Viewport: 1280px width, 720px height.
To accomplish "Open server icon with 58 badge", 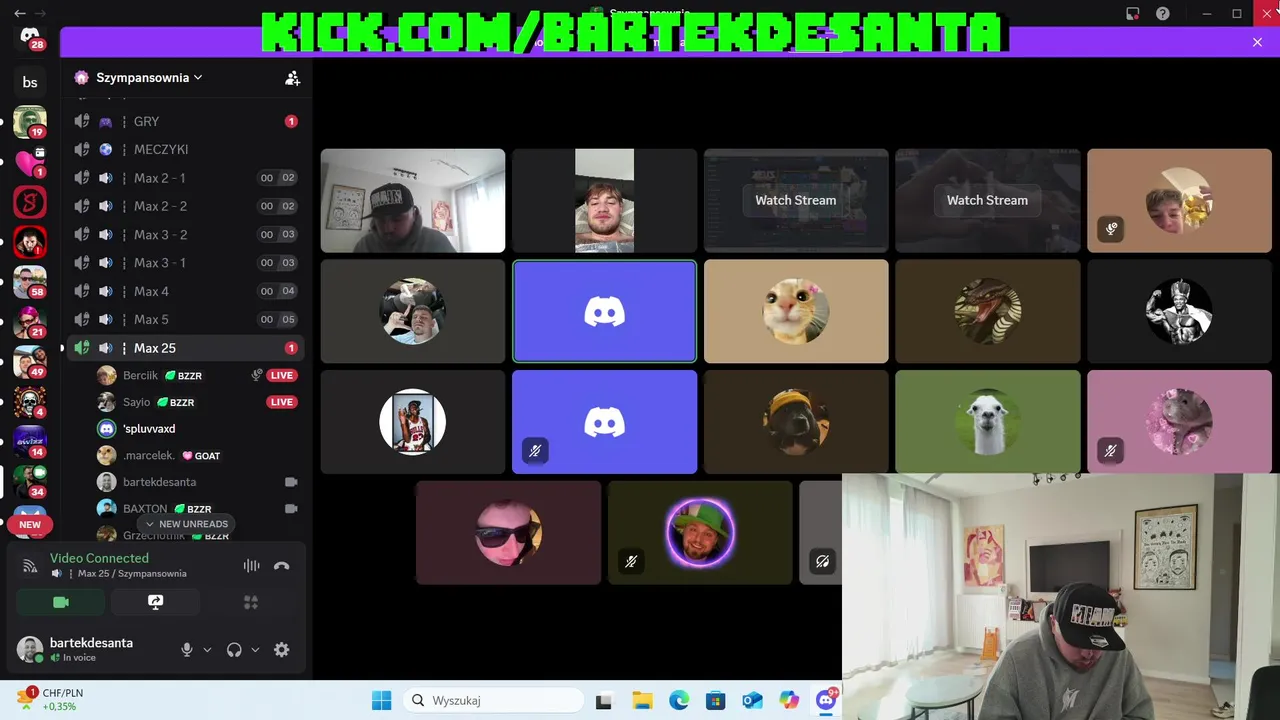I will click(x=30, y=281).
